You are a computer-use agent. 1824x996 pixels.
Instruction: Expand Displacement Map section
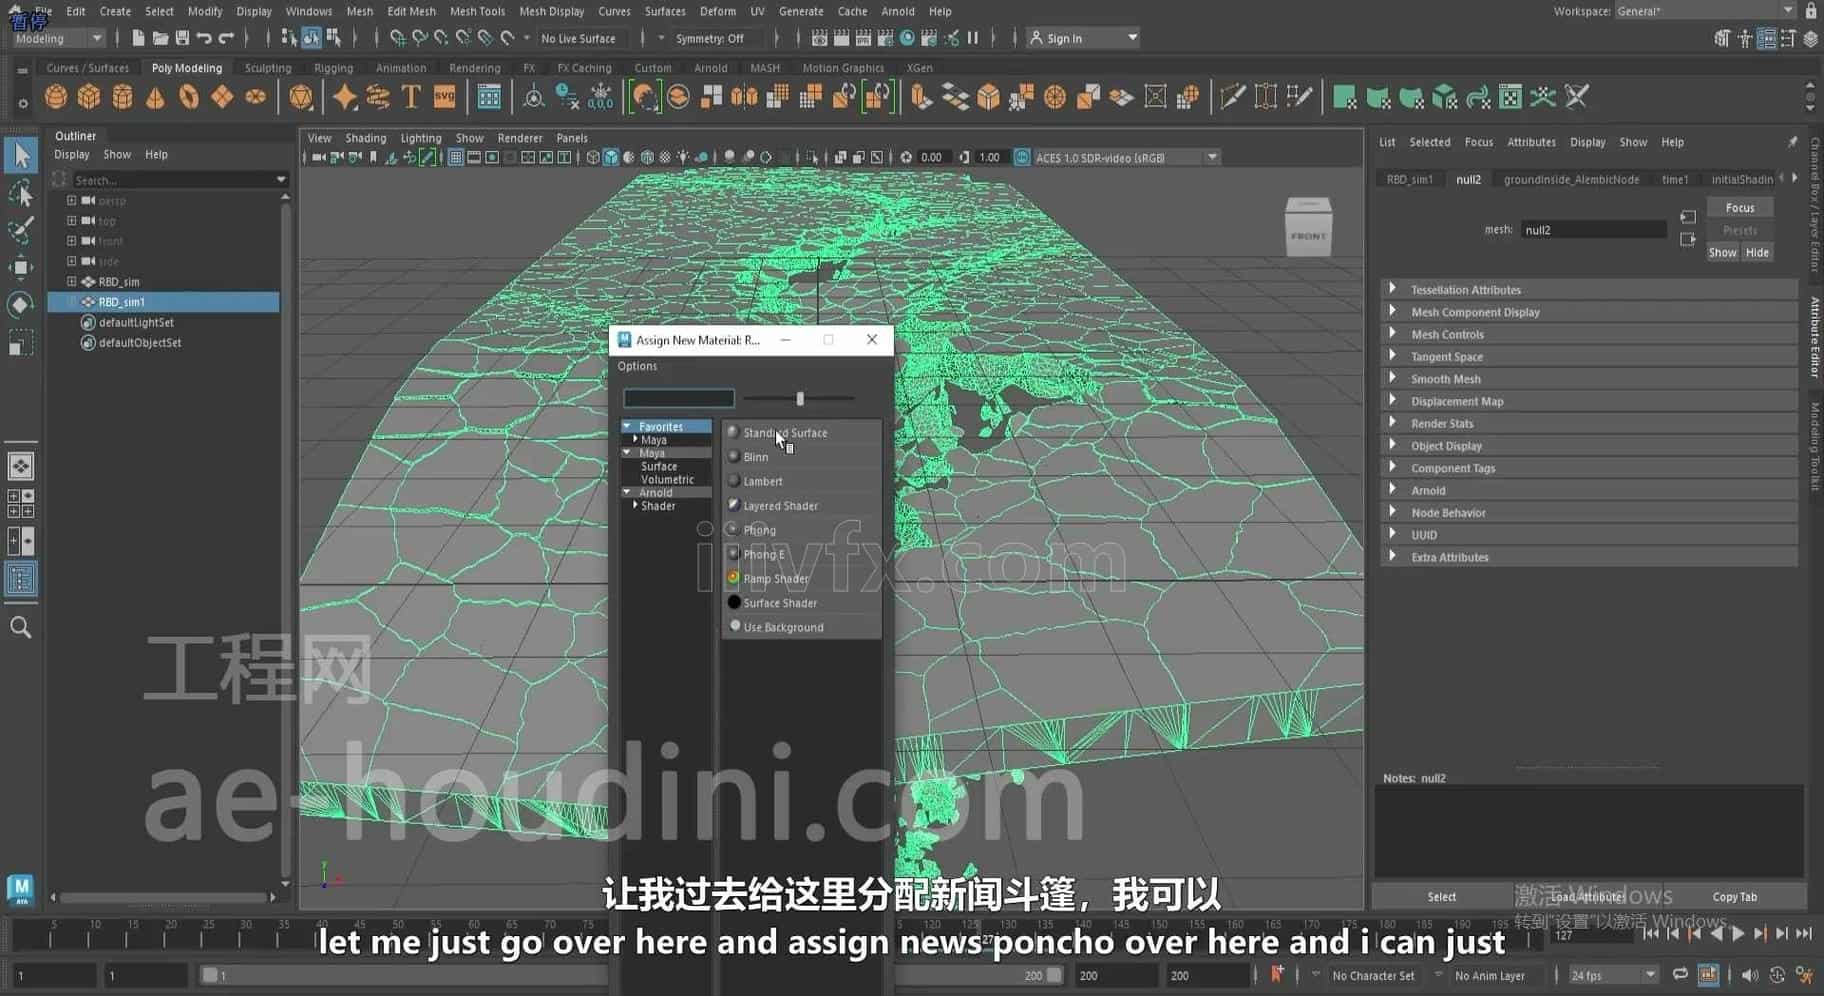tap(1393, 400)
